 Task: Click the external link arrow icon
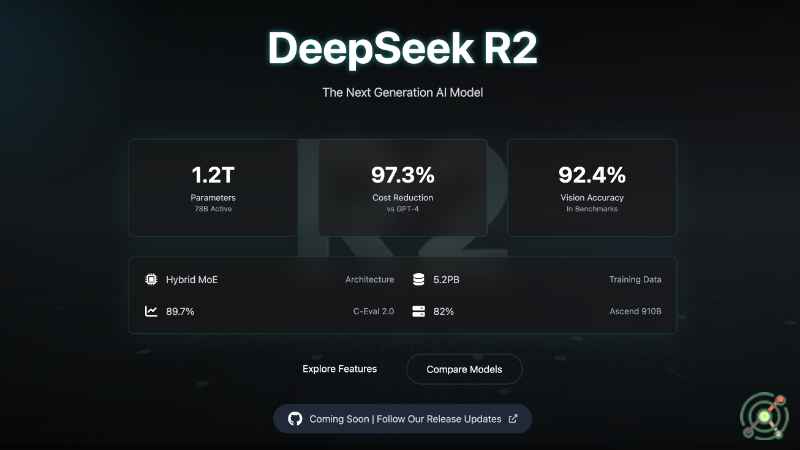point(513,419)
